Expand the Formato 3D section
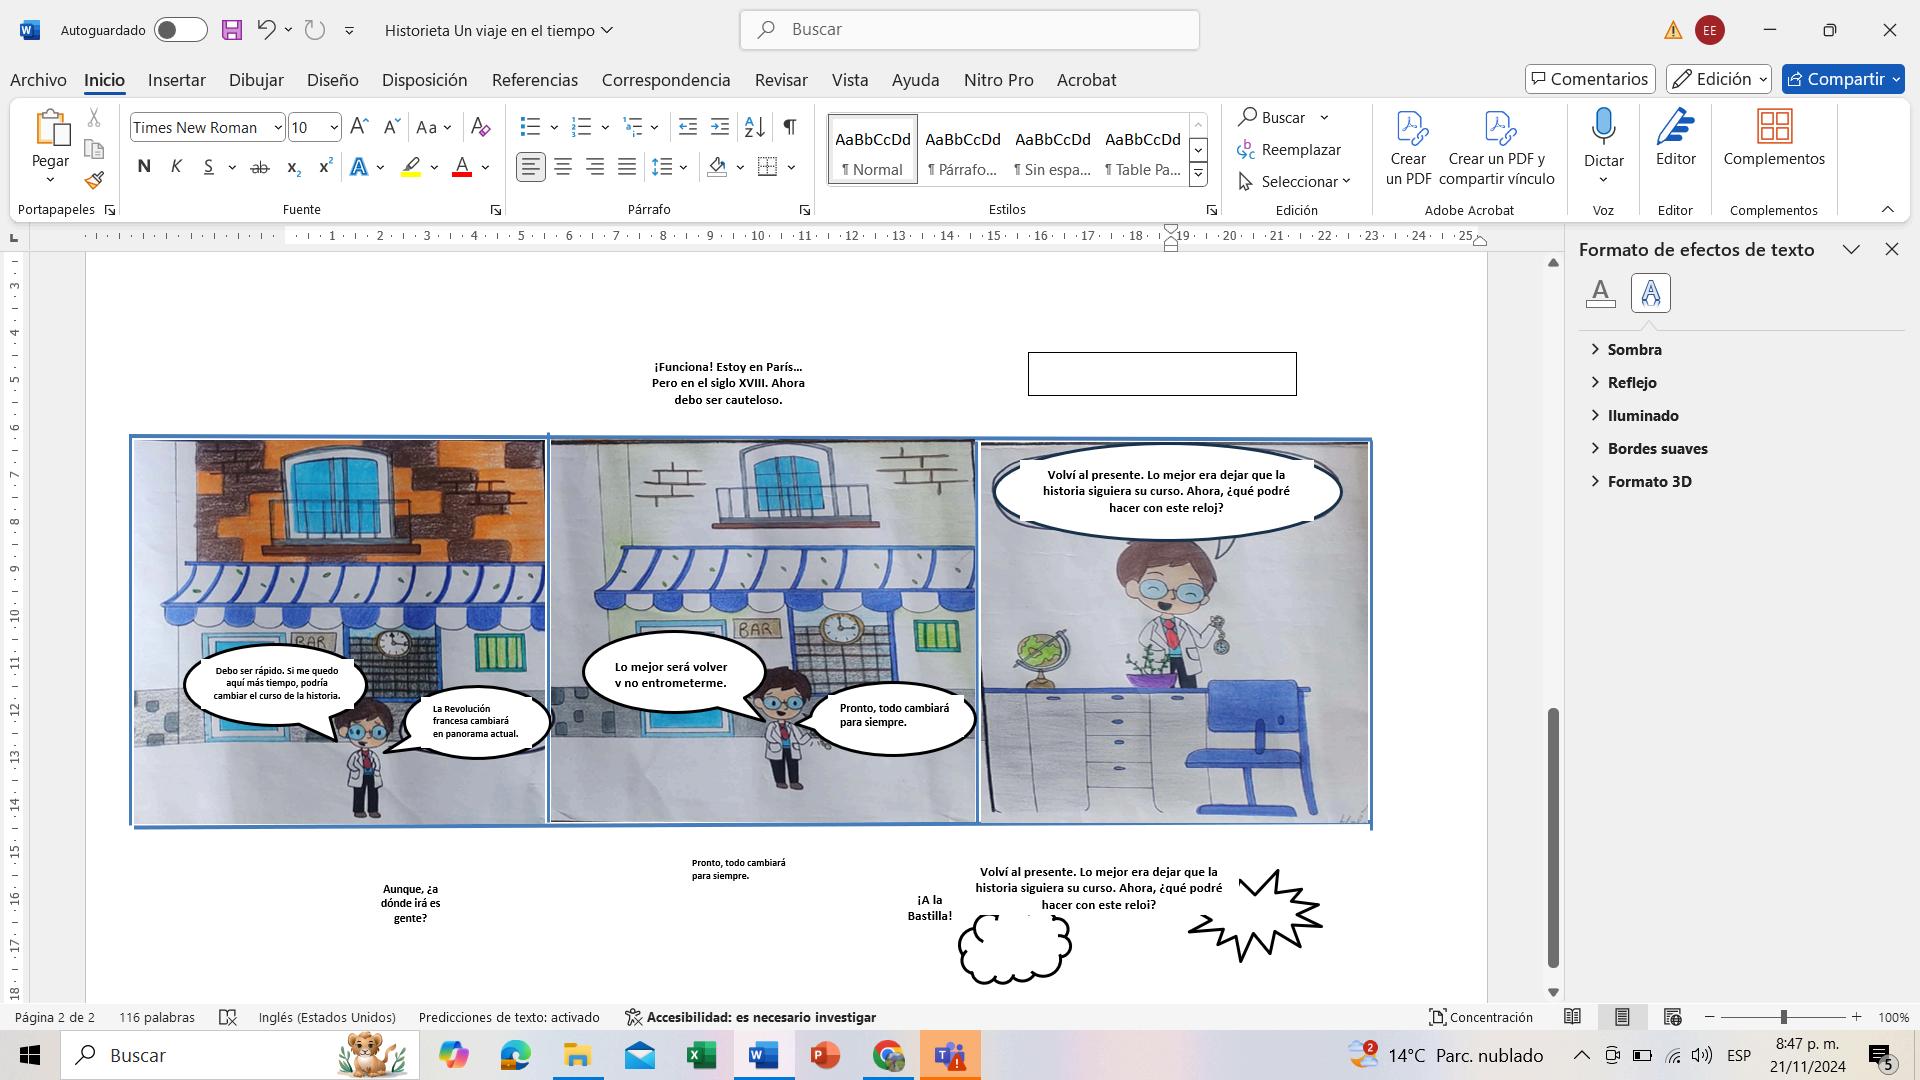Screen dimensions: 1920x1080 [1649, 481]
